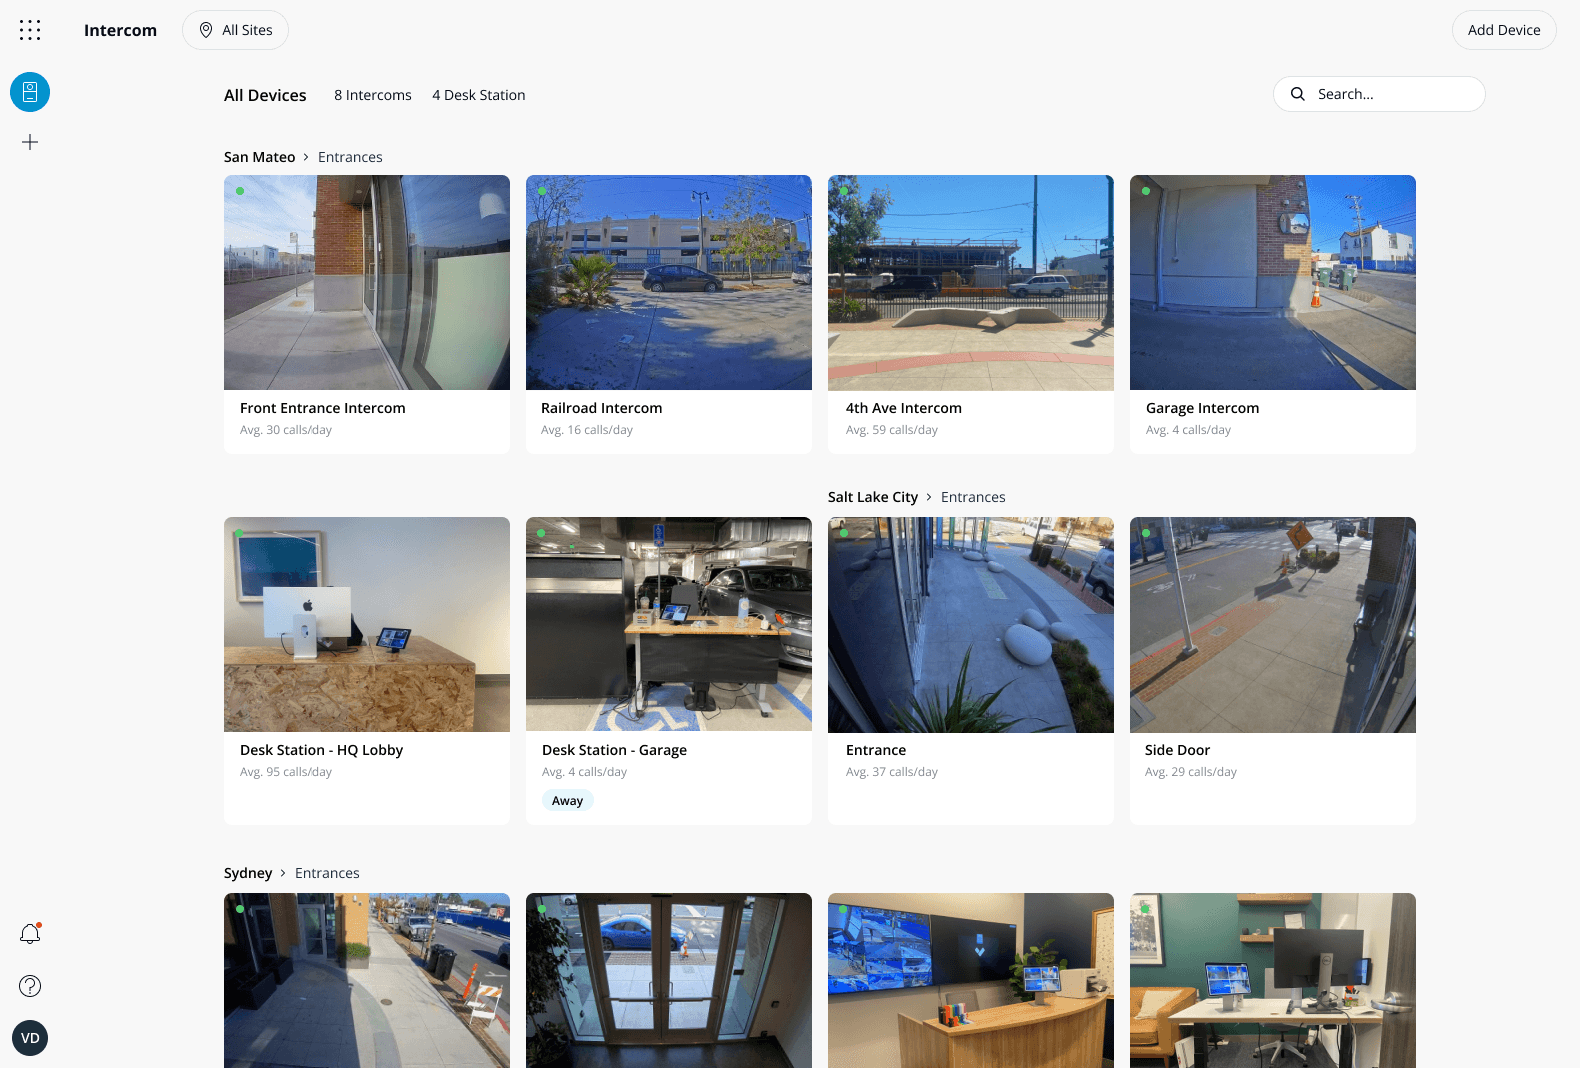This screenshot has height=1068, width=1580.
Task: Click the Entrance device title
Action: click(x=876, y=750)
